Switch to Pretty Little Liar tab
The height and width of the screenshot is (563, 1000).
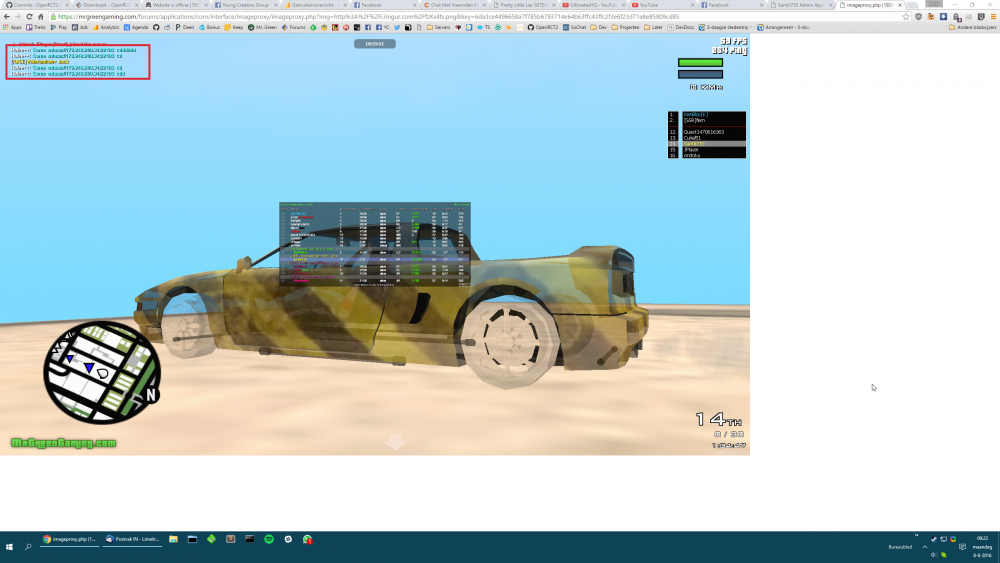pos(522,5)
